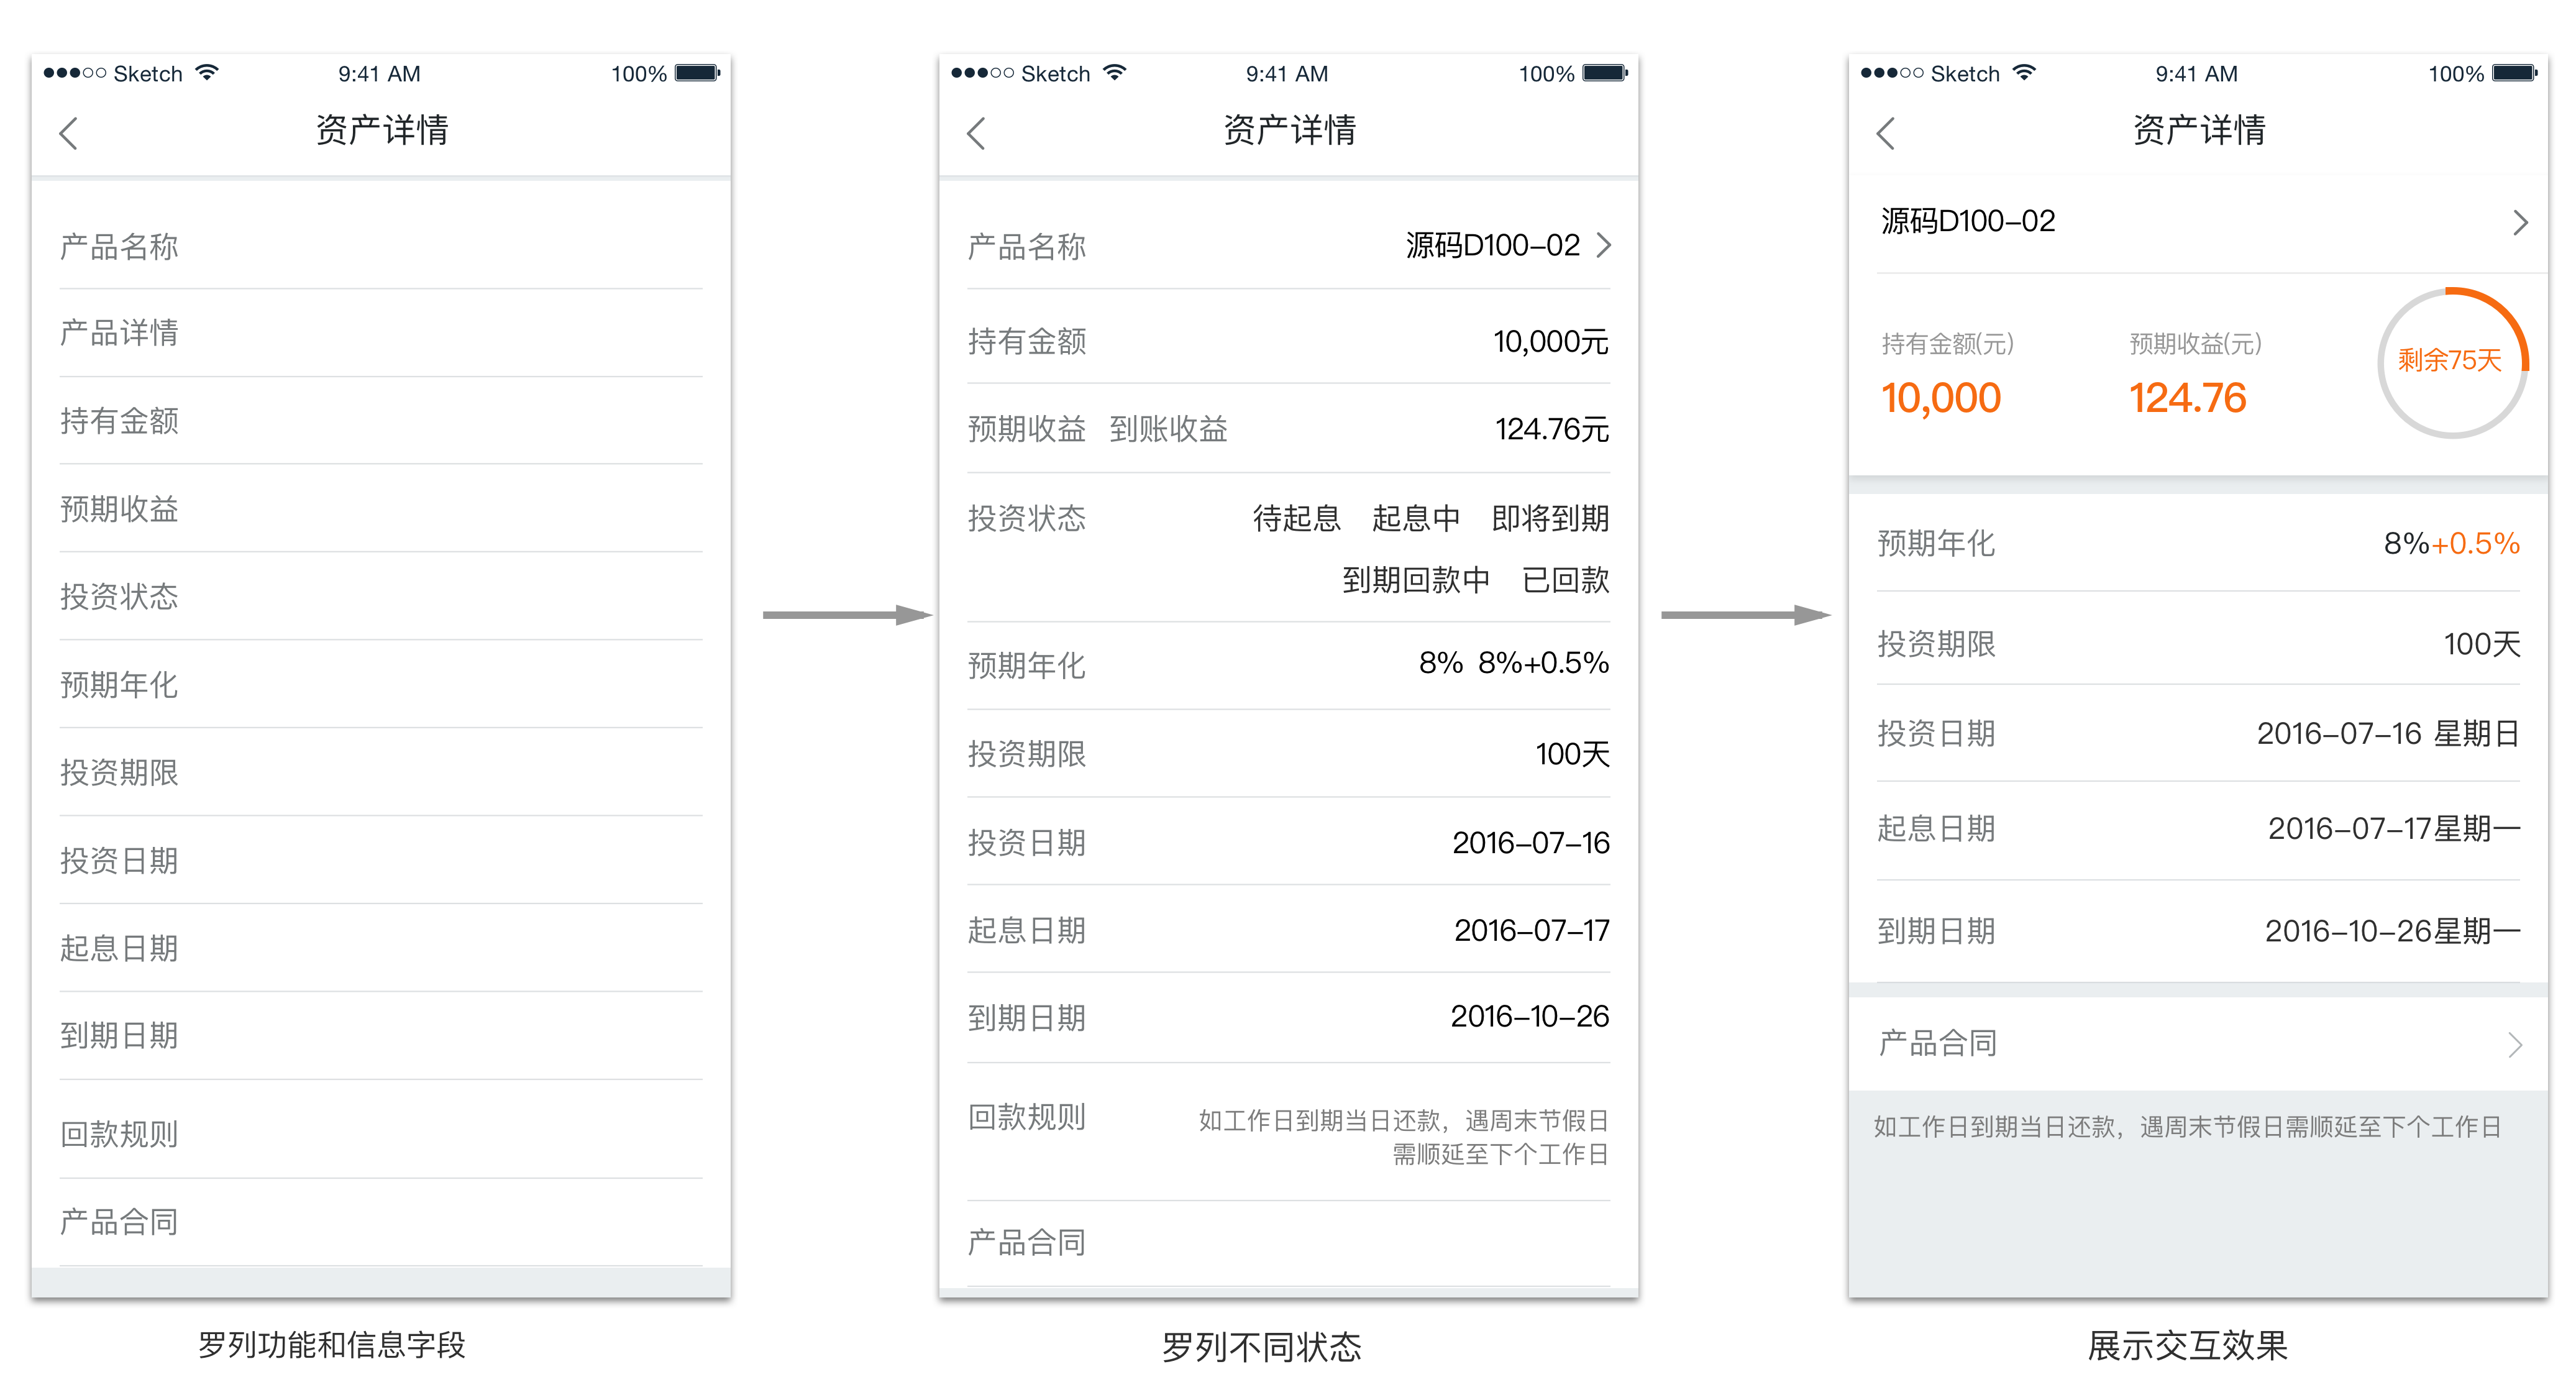Tap WiFi icon in right phone status bar
The image size is (2576, 1400).
[2024, 73]
